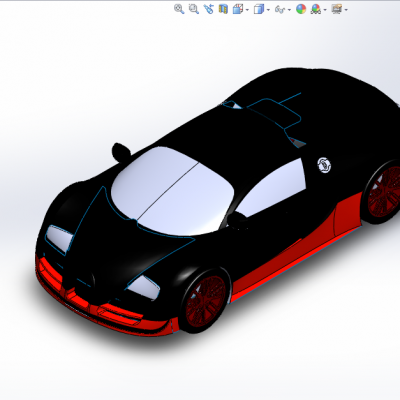Click the Apply Scene icon
The height and width of the screenshot is (400, 400).
pos(315,9)
